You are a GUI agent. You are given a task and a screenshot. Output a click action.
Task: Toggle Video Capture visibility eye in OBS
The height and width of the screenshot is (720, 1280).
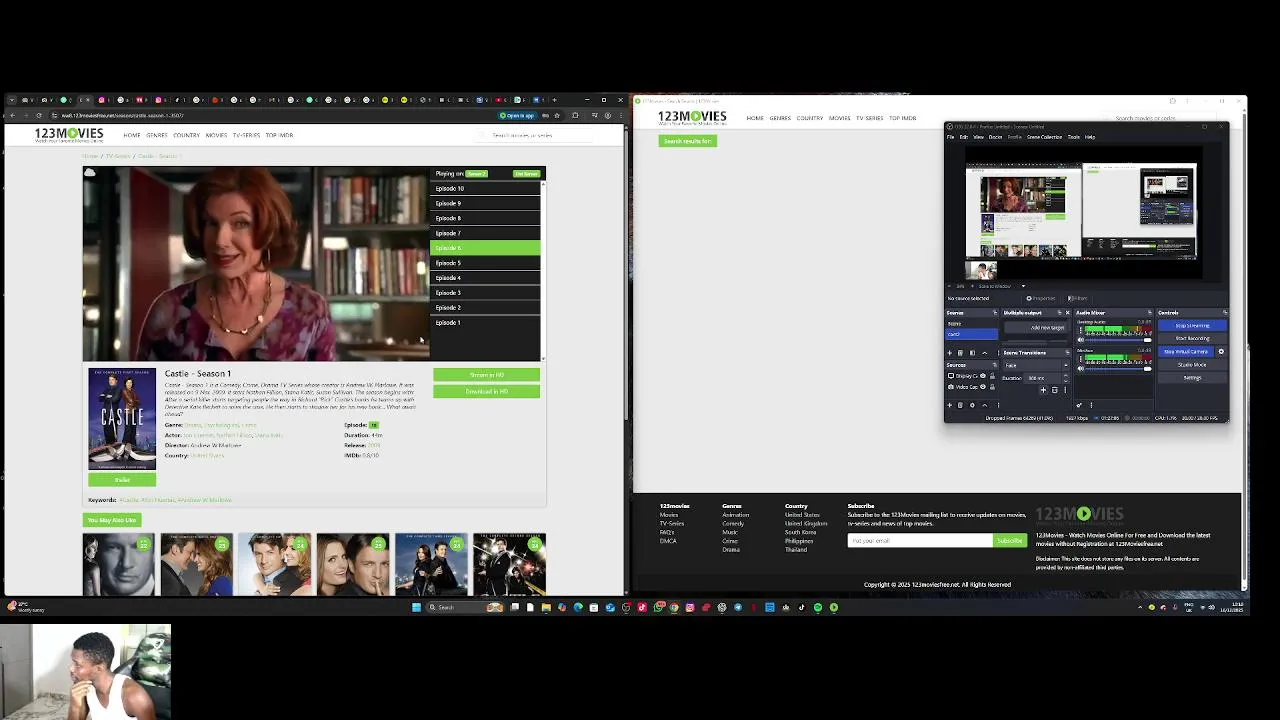click(983, 387)
